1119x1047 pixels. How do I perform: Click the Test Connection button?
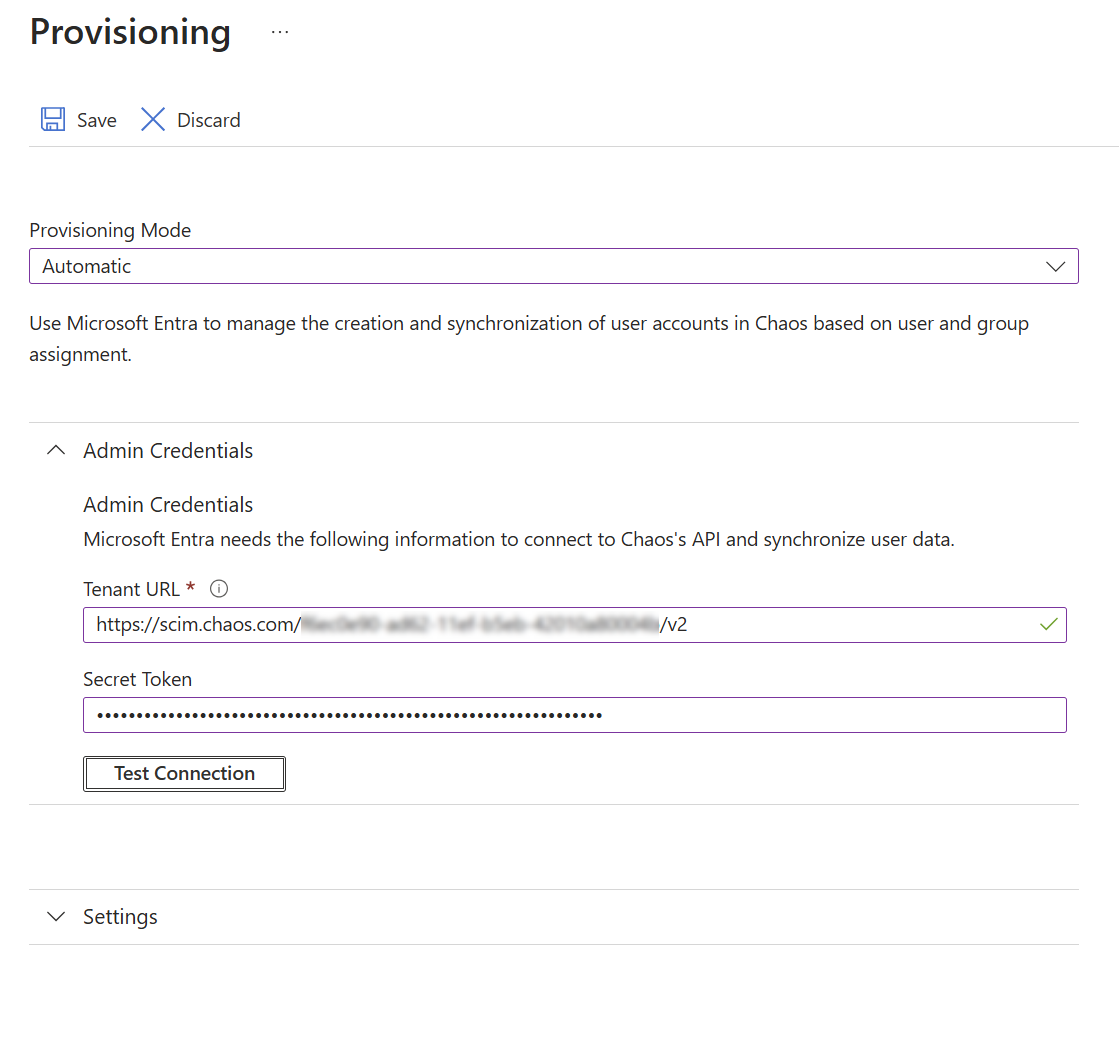point(184,774)
